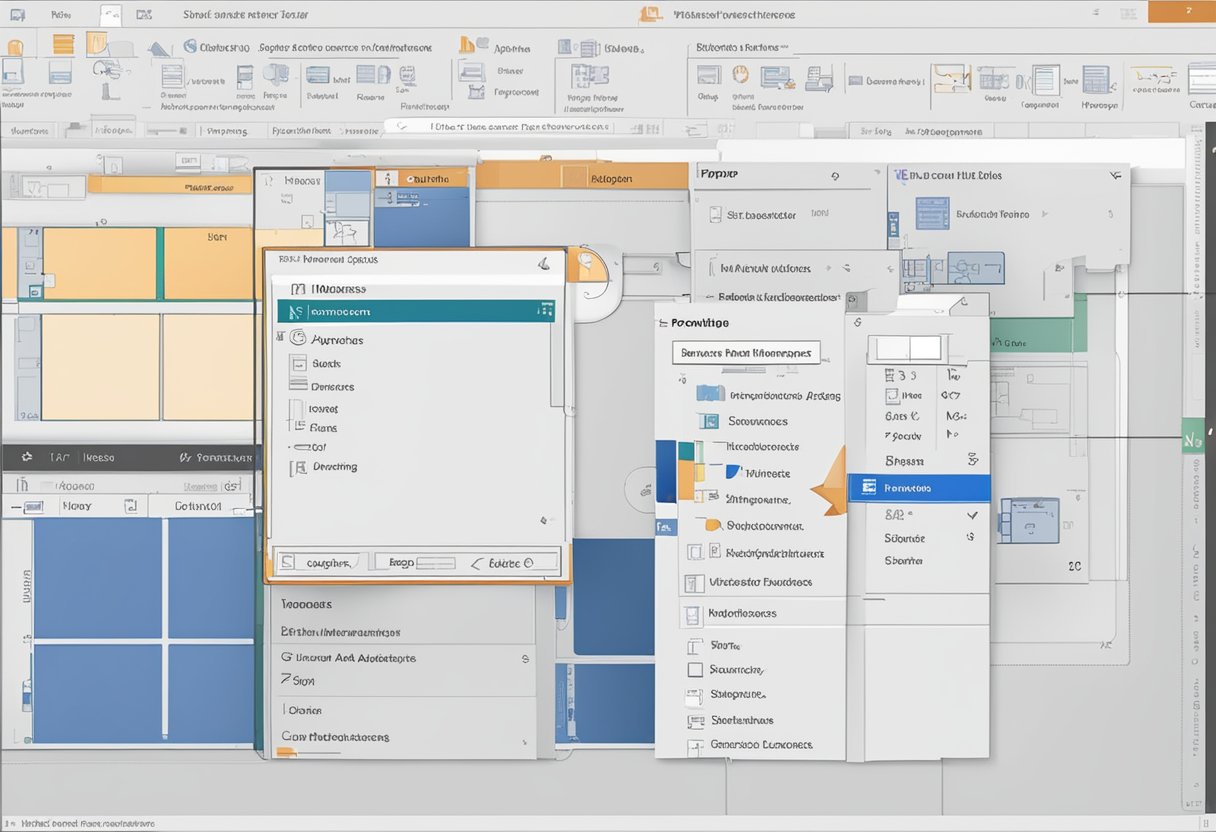This screenshot has width=1216, height=832.
Task: Select the teal highlighted Components item
Action: tap(418, 311)
